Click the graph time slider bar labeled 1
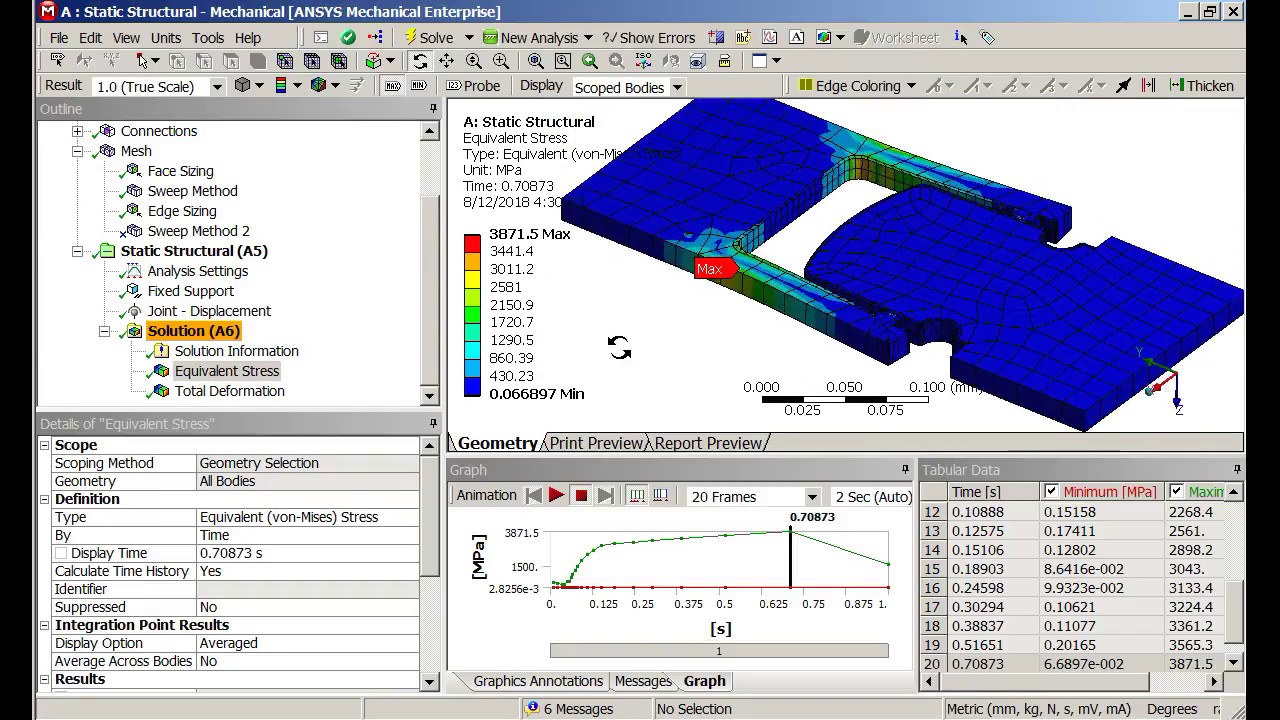The height and width of the screenshot is (720, 1280). (x=719, y=651)
